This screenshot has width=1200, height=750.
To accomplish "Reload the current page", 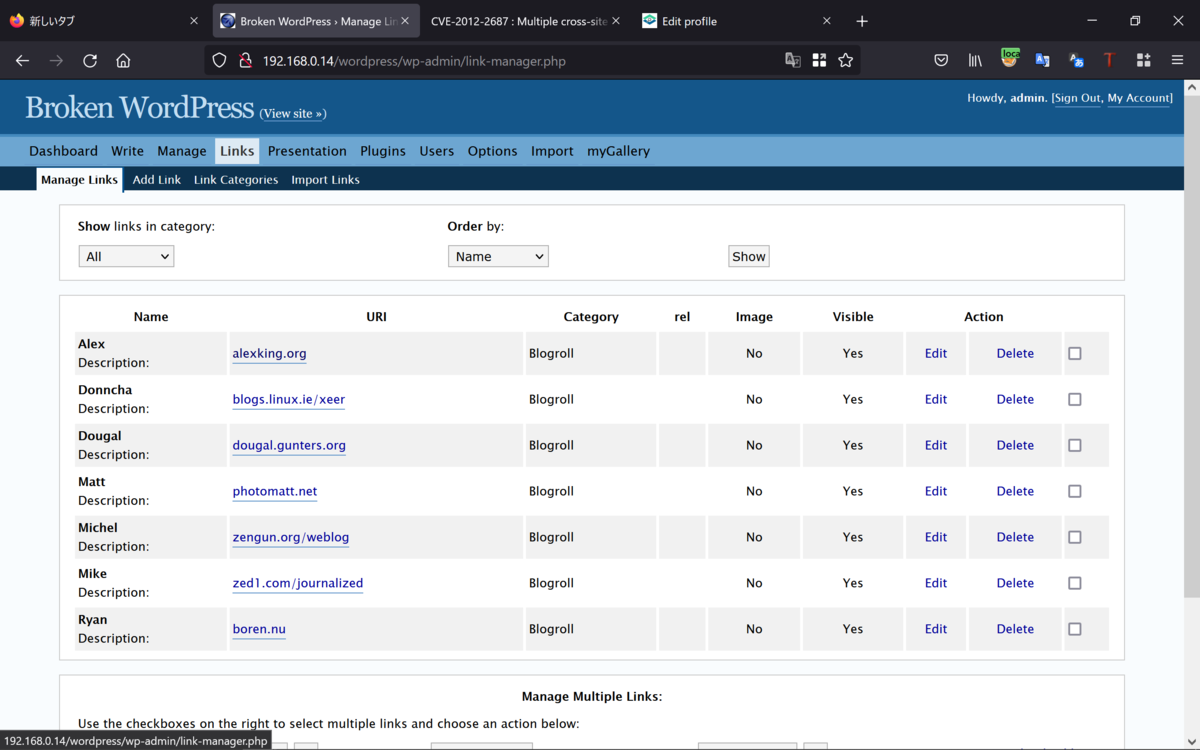I will point(90,61).
